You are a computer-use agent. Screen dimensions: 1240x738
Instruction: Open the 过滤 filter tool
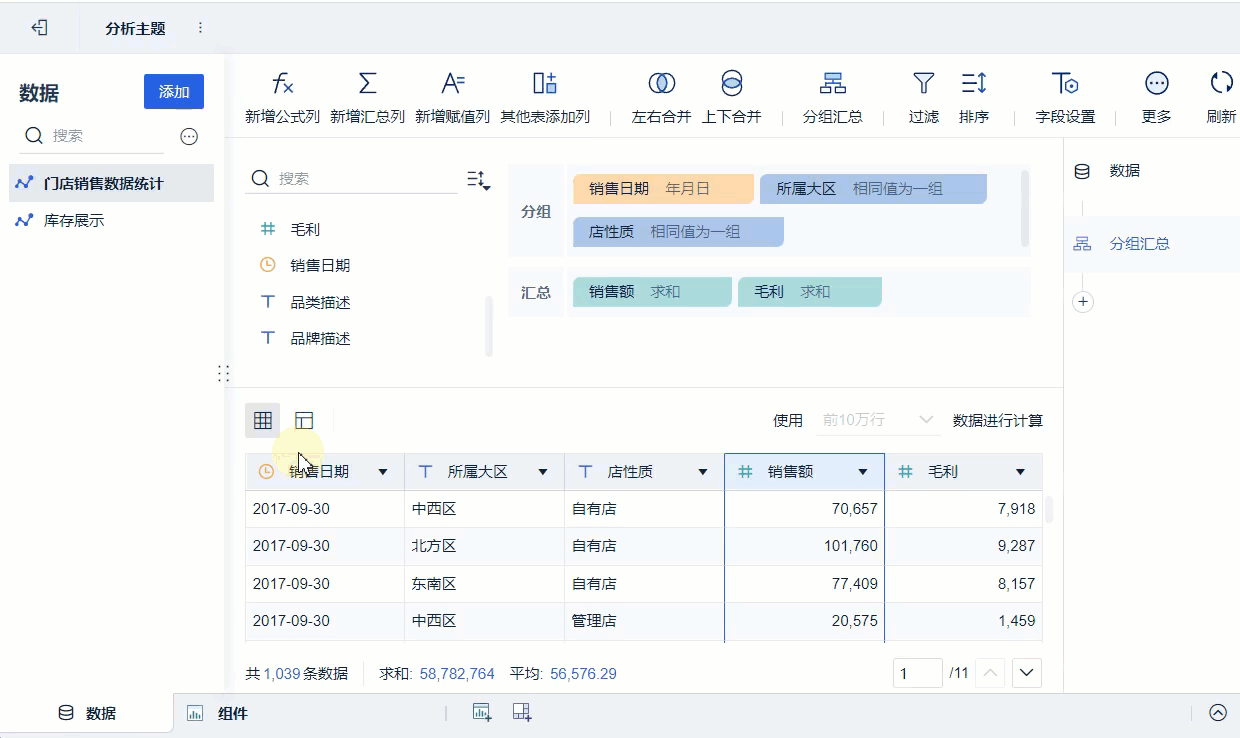click(923, 84)
